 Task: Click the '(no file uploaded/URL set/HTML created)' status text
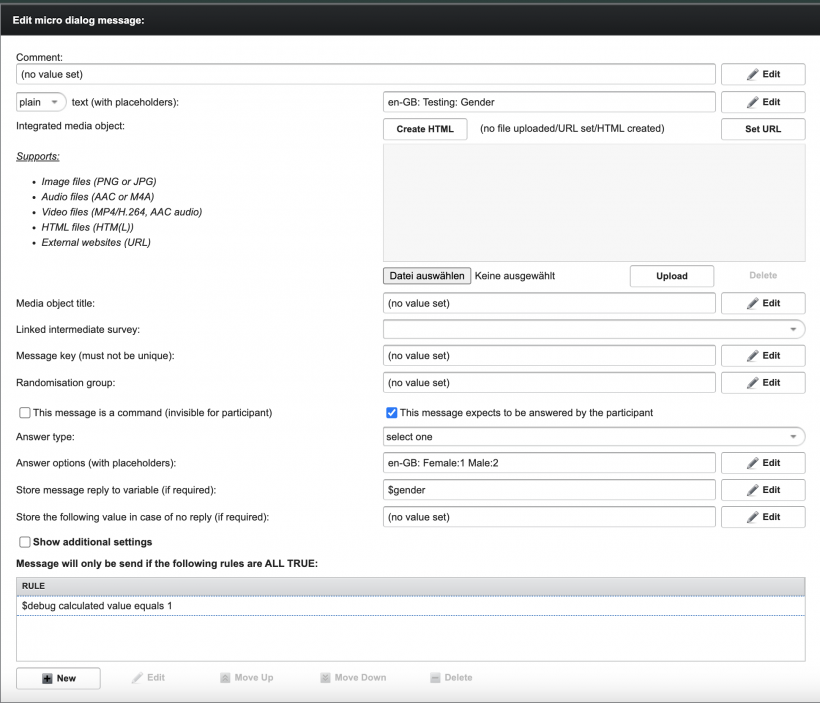(572, 129)
